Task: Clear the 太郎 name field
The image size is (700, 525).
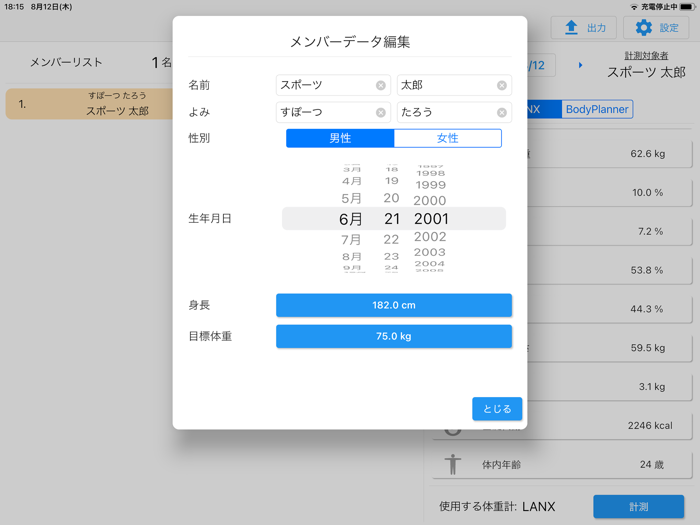Action: 502,85
